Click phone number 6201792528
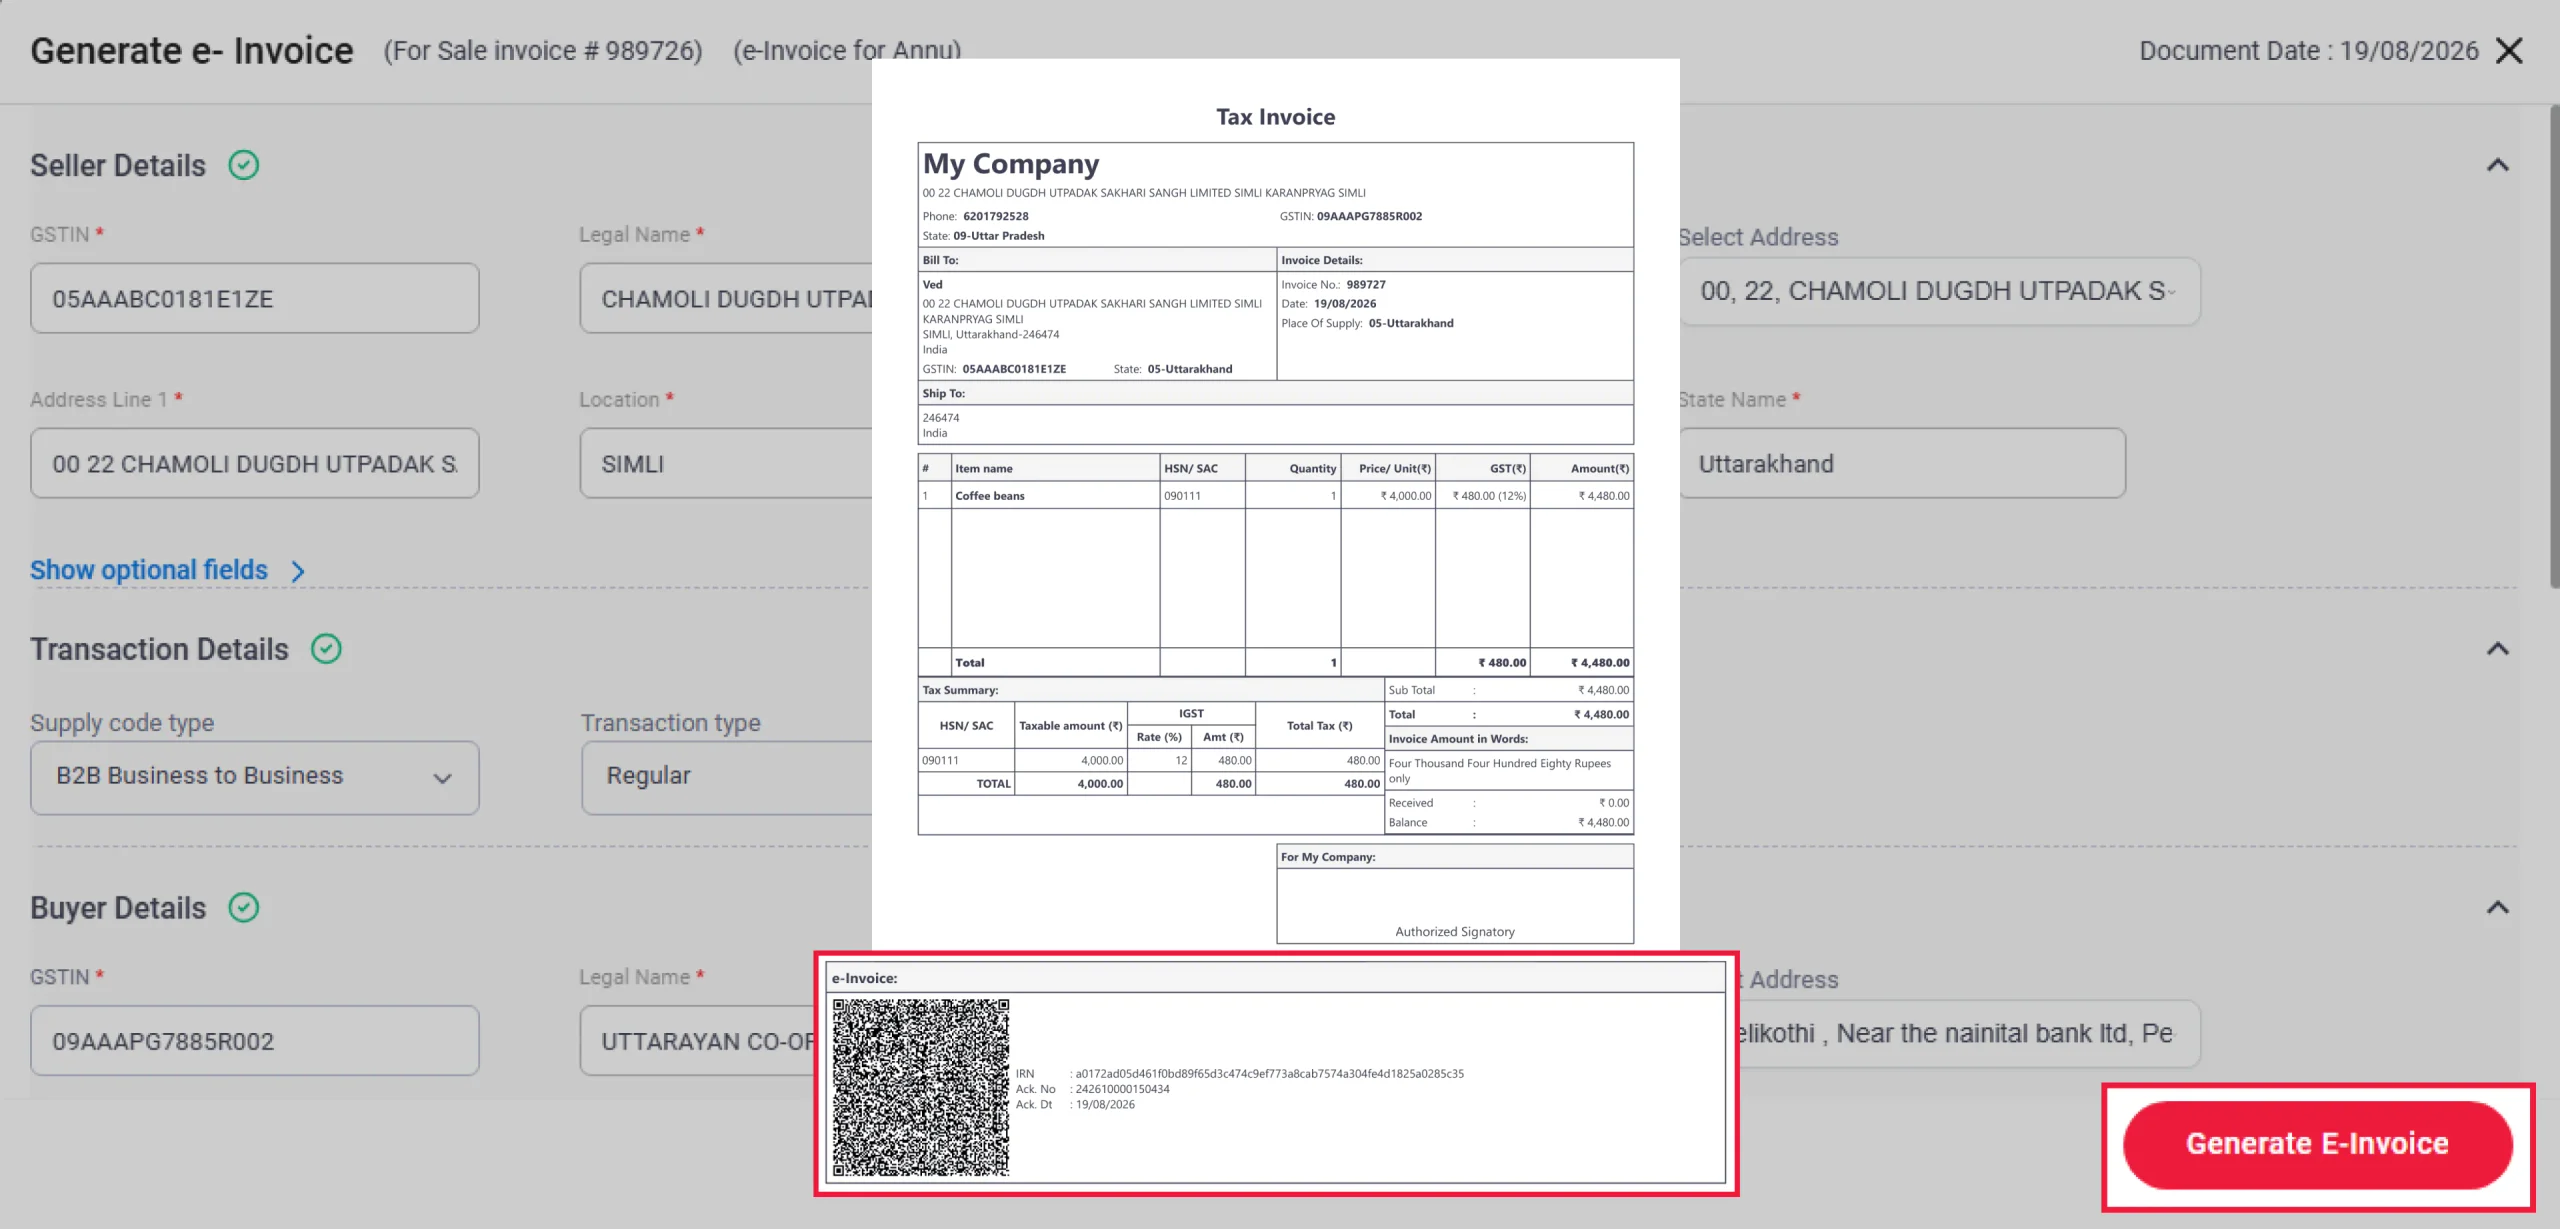The image size is (2560, 1229). pyautogui.click(x=995, y=216)
